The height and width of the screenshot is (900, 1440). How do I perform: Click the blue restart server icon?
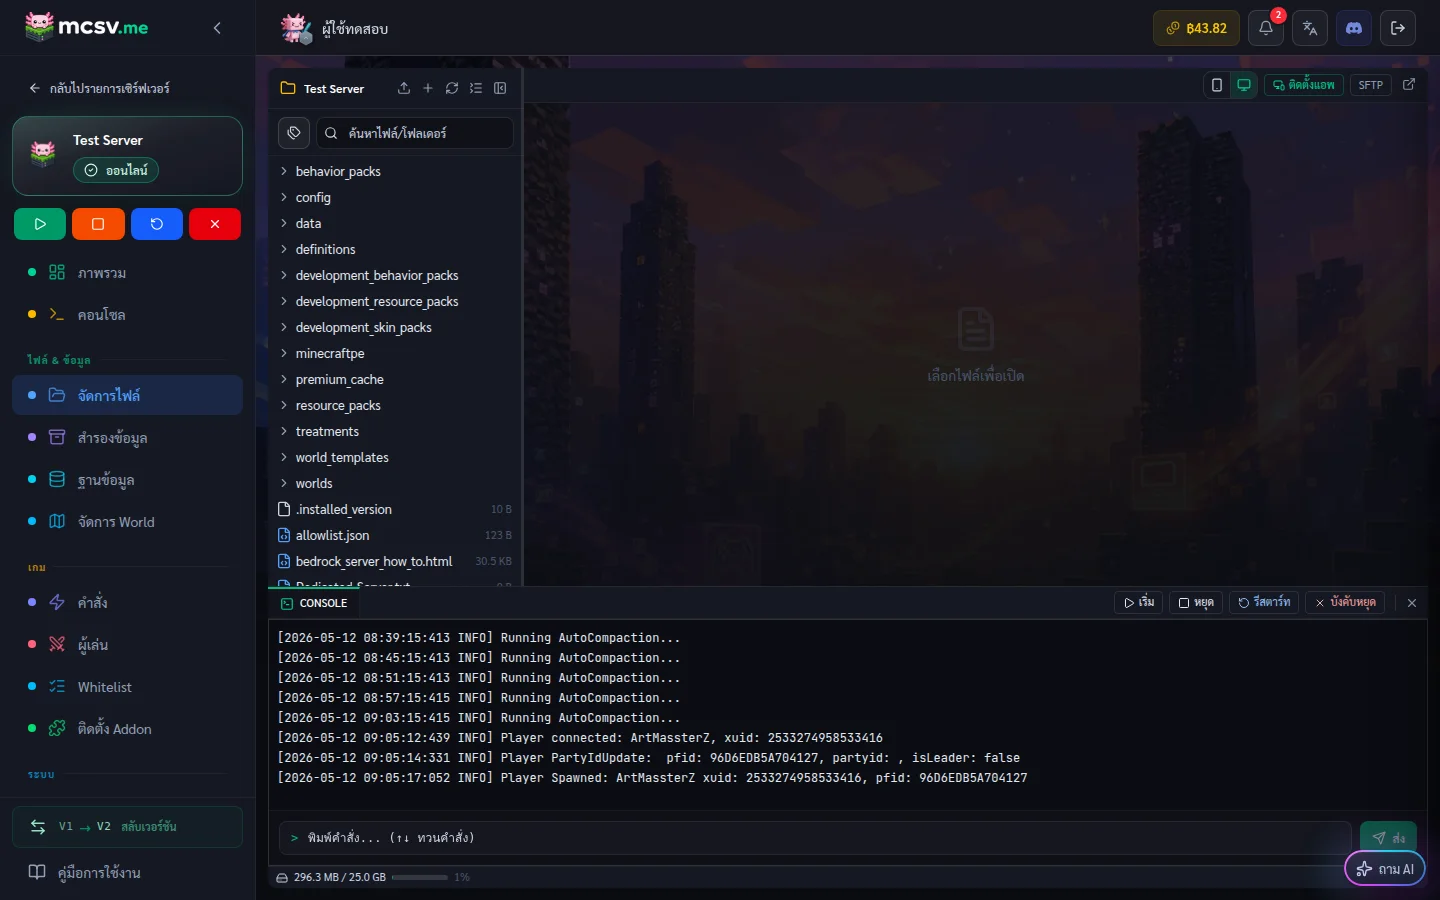point(157,224)
